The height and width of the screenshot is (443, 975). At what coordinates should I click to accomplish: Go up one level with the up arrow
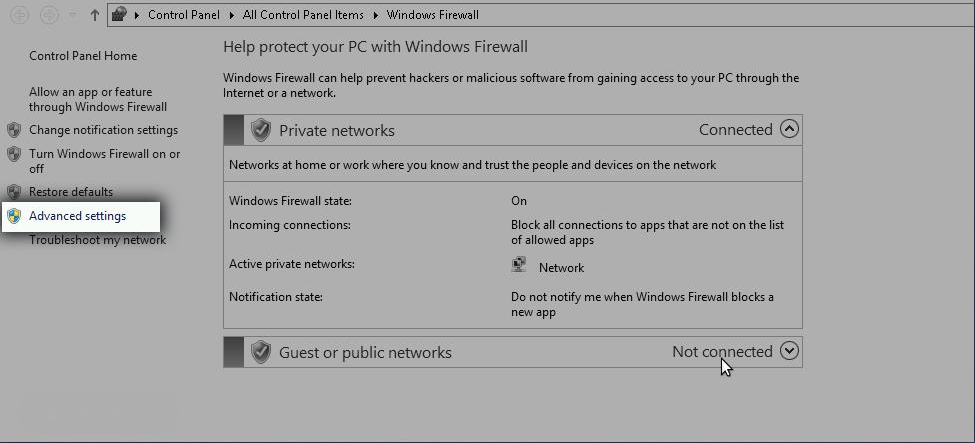pos(95,15)
